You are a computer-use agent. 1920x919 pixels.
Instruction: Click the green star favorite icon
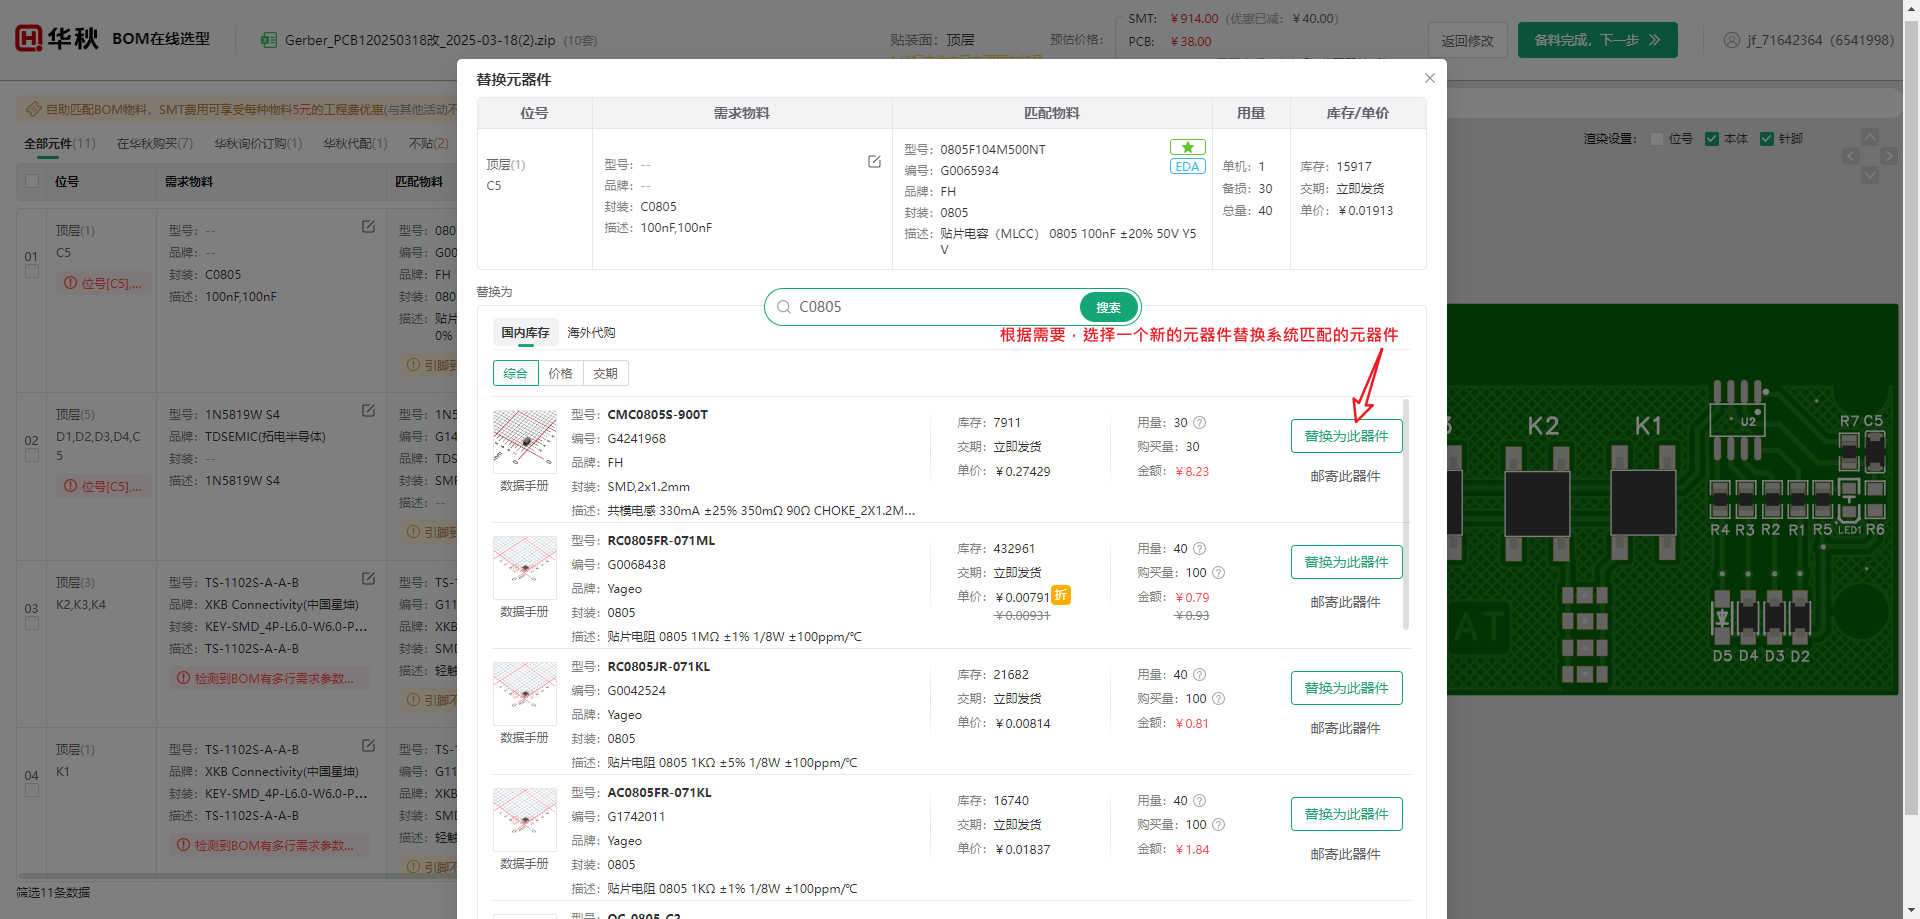1187,147
